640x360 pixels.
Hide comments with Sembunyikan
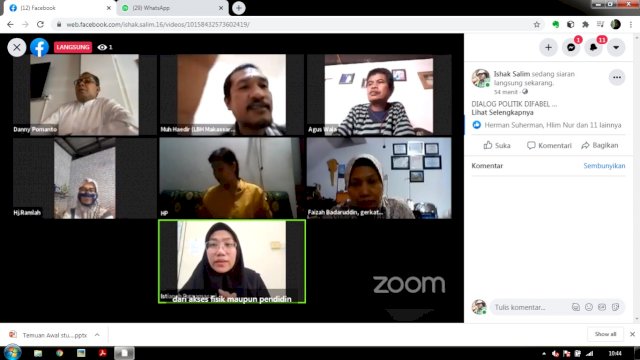point(604,166)
